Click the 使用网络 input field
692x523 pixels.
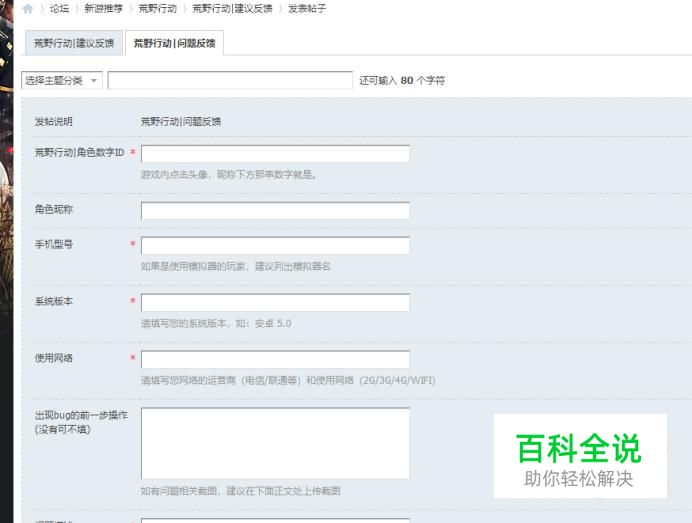[275, 359]
